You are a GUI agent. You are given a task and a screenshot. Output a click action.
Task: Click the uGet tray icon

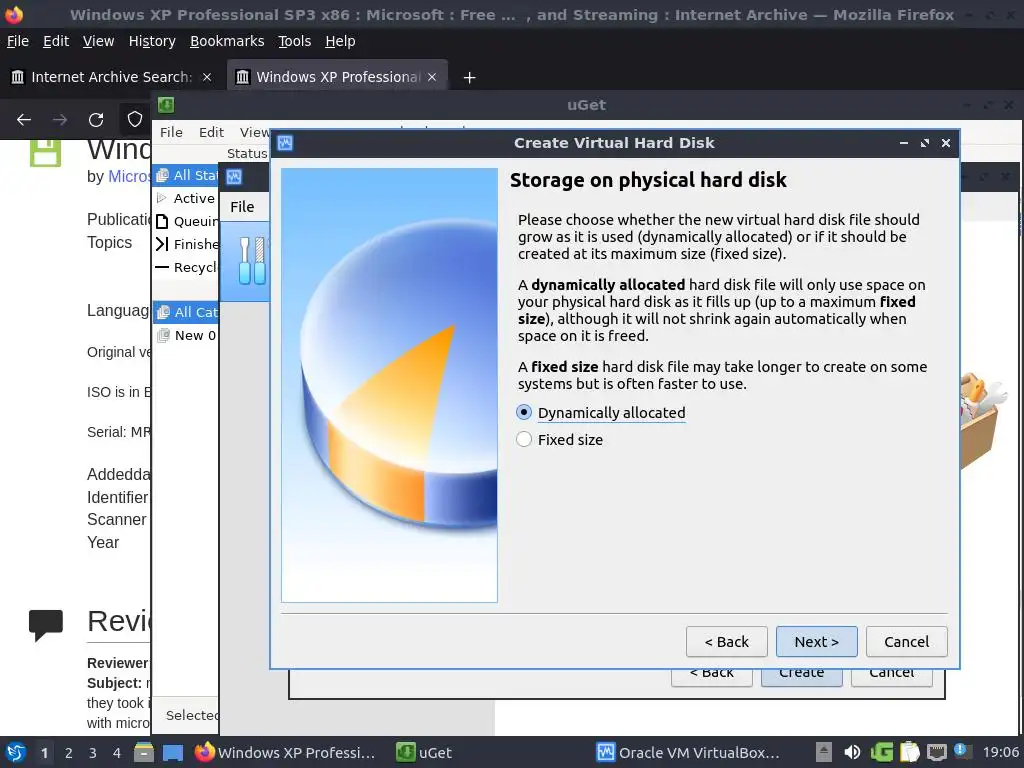[882, 753]
